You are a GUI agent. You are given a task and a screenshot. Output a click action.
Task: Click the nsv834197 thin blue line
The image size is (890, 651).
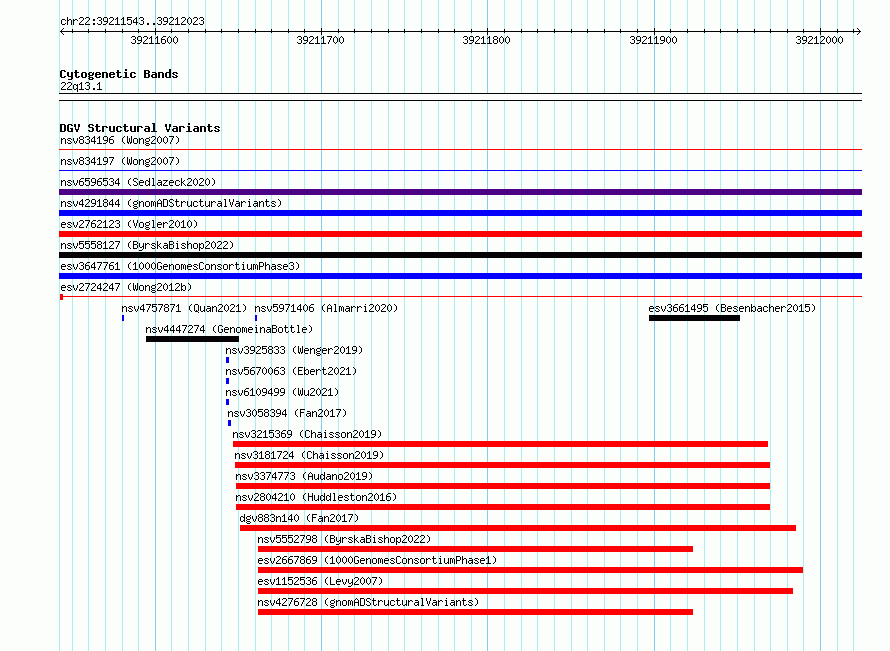click(x=460, y=171)
